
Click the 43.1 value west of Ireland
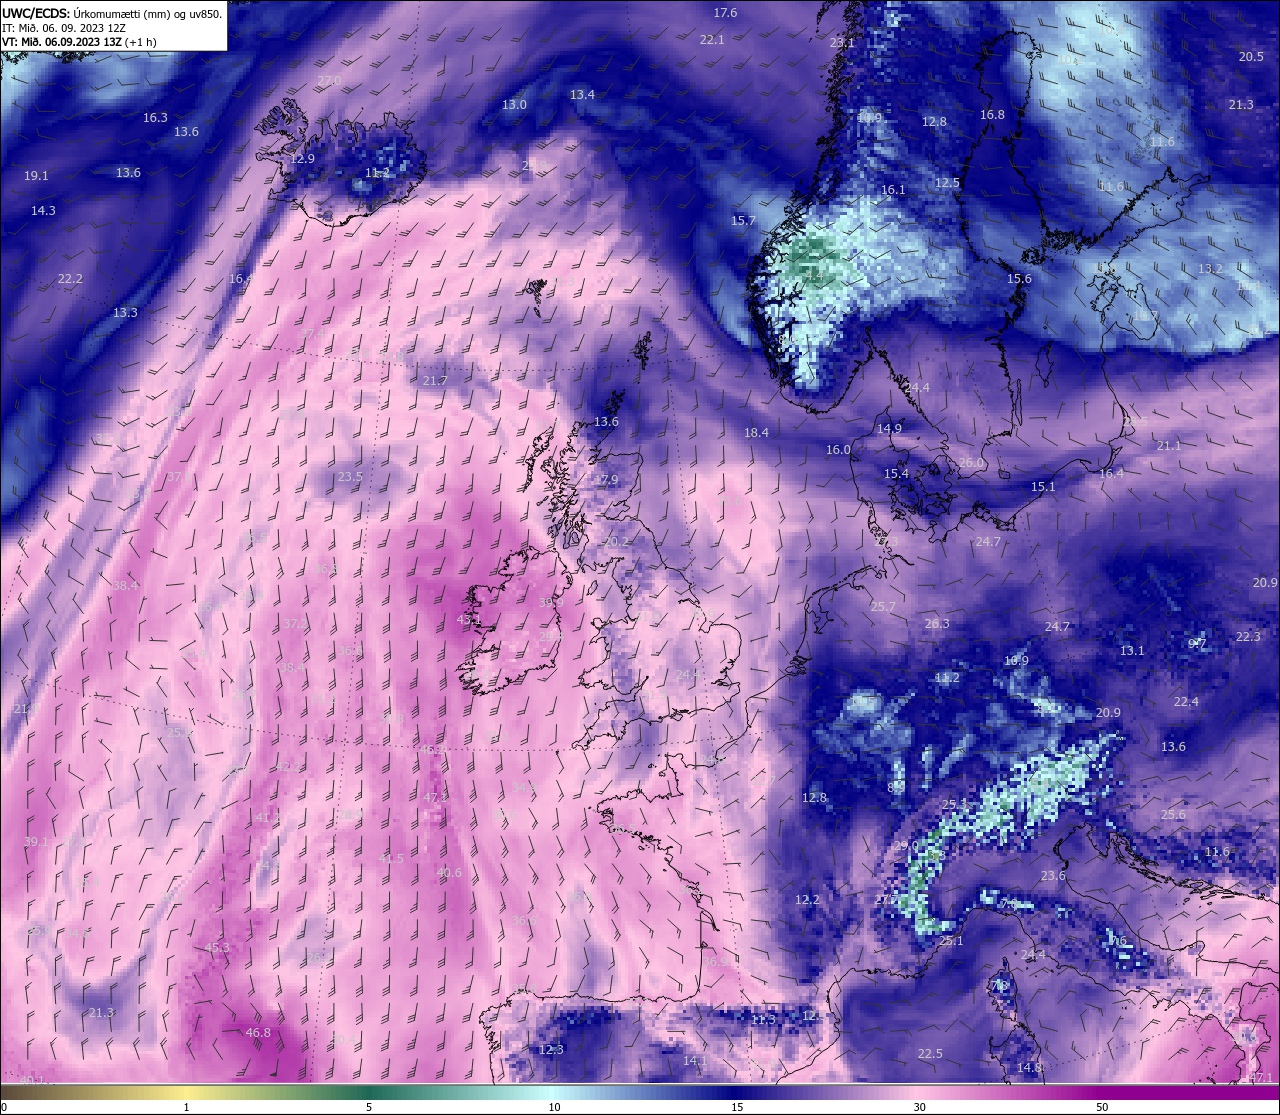pos(470,620)
